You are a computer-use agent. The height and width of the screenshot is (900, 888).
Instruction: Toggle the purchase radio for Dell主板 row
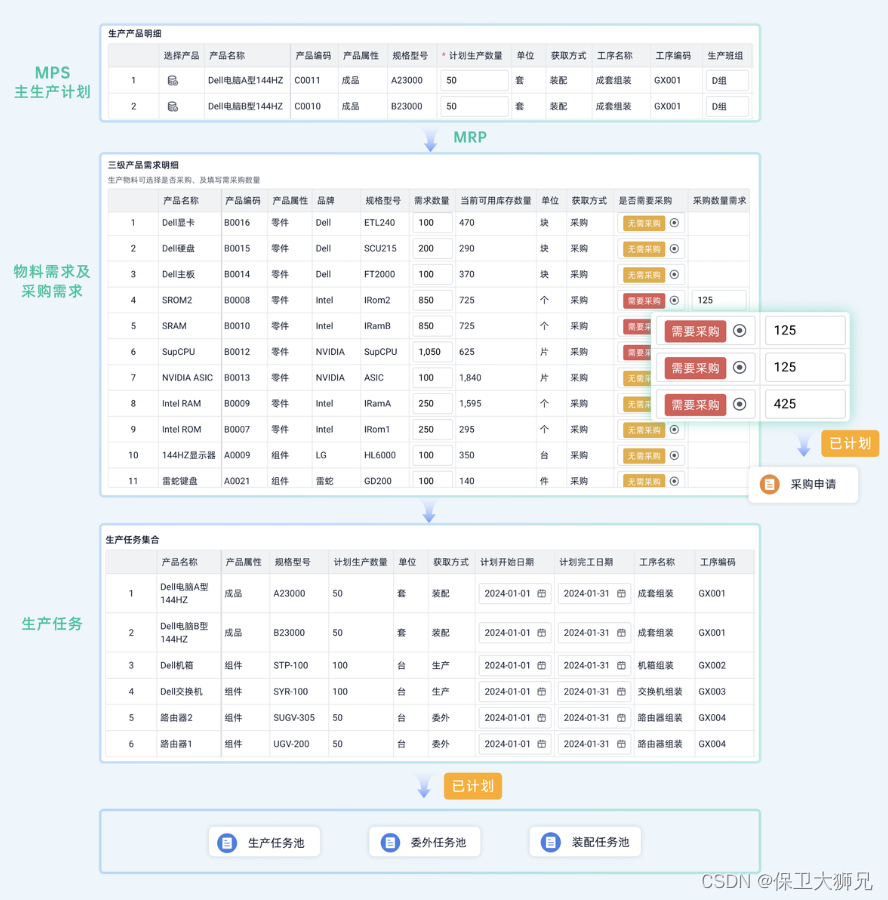coord(674,274)
